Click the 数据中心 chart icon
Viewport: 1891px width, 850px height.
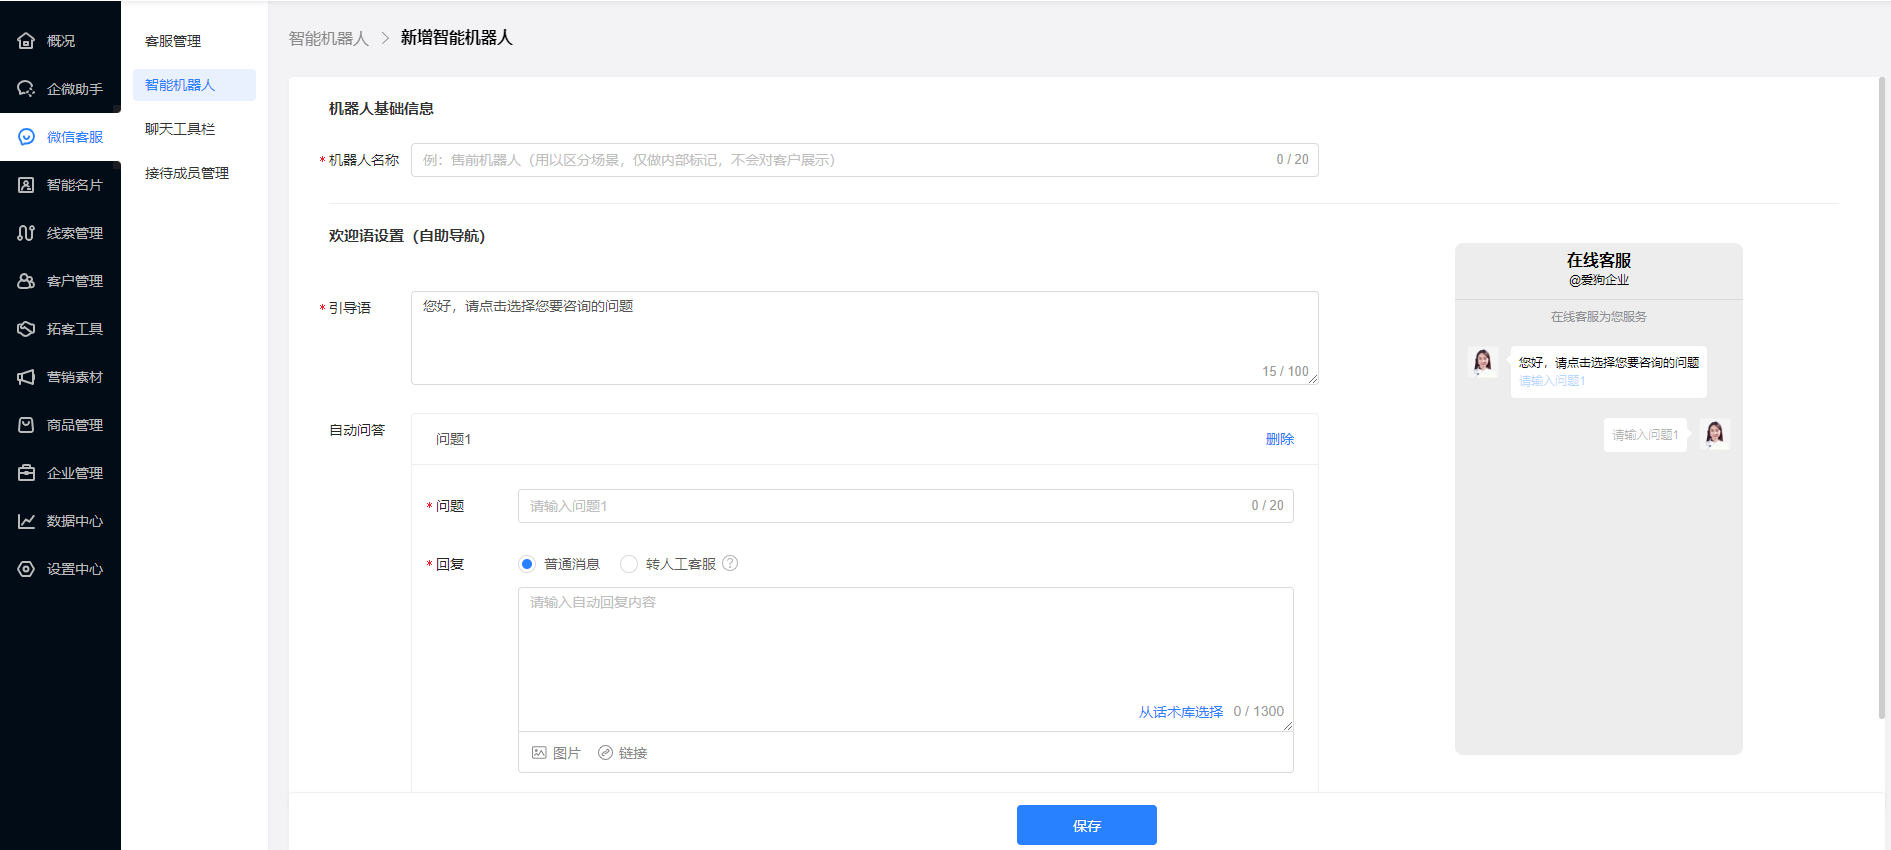pyautogui.click(x=26, y=521)
